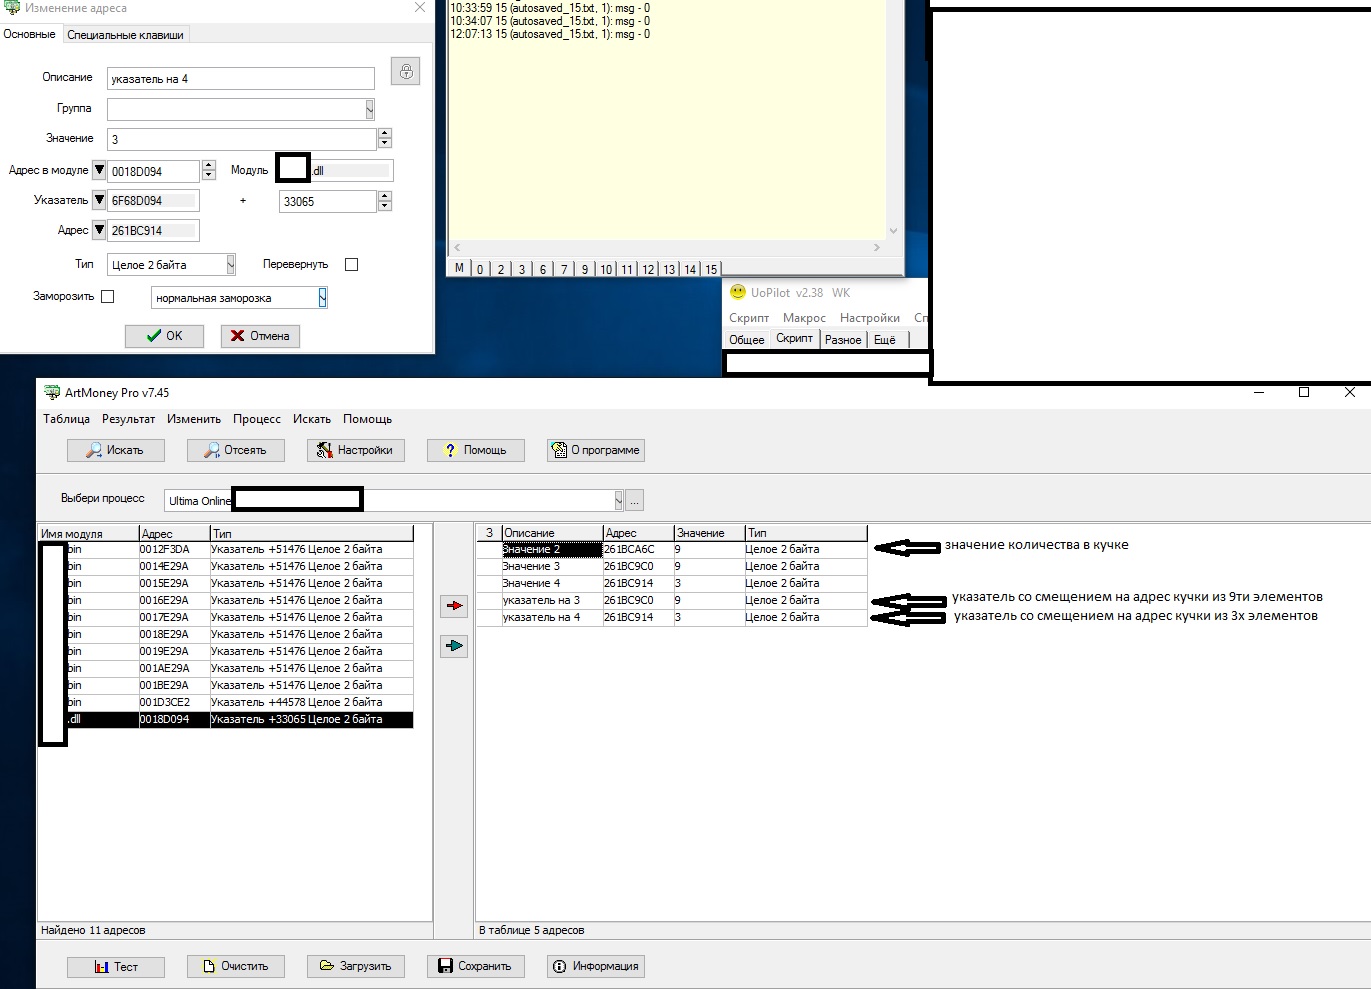Click the Сохранить save table button
Screen dimensions: 1371x989
475,966
